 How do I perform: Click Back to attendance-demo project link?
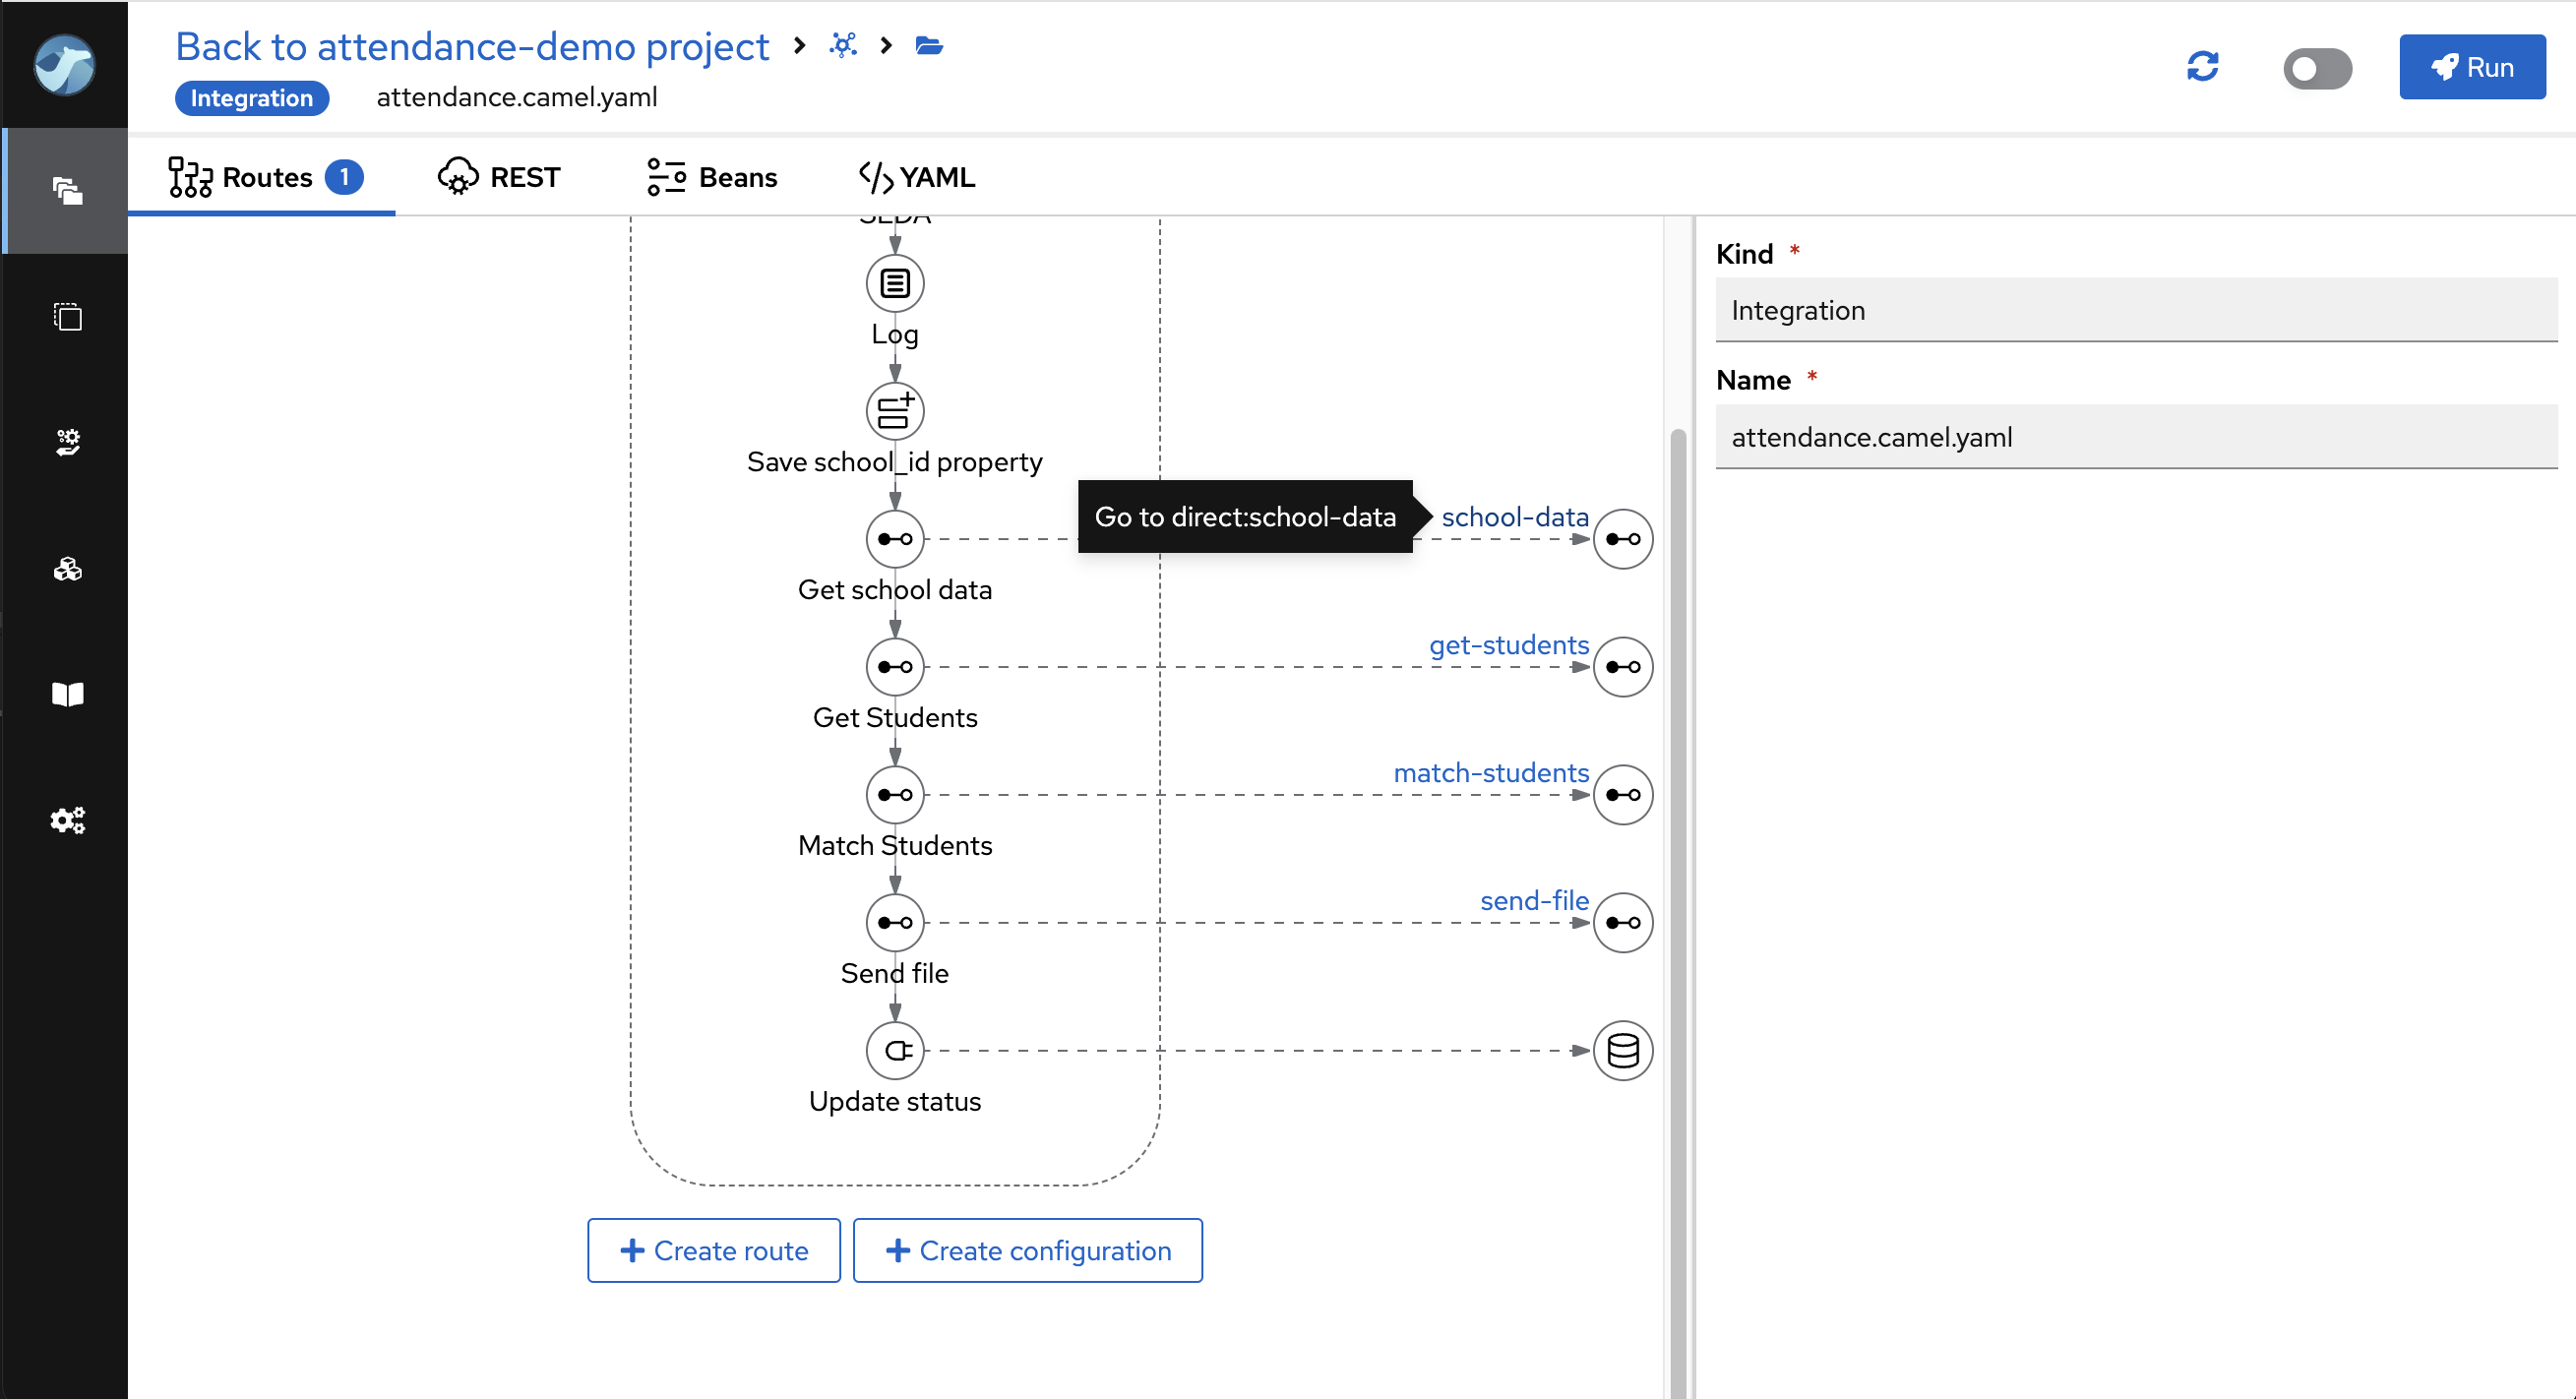point(472,46)
